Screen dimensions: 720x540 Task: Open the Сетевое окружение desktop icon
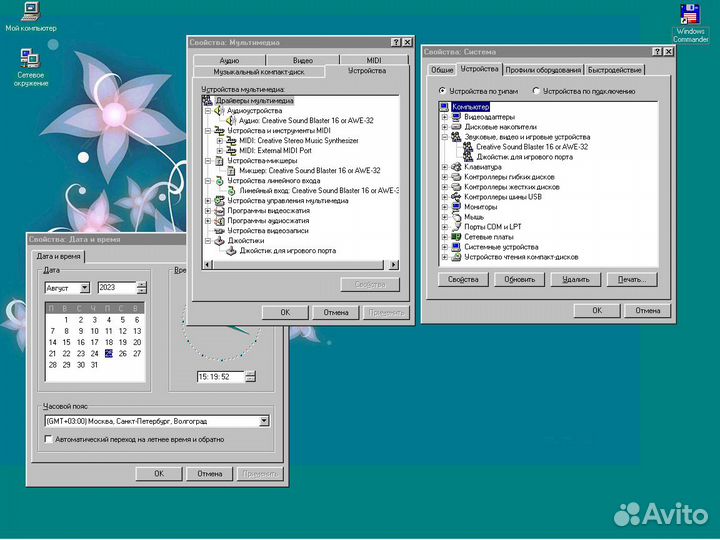(30, 61)
